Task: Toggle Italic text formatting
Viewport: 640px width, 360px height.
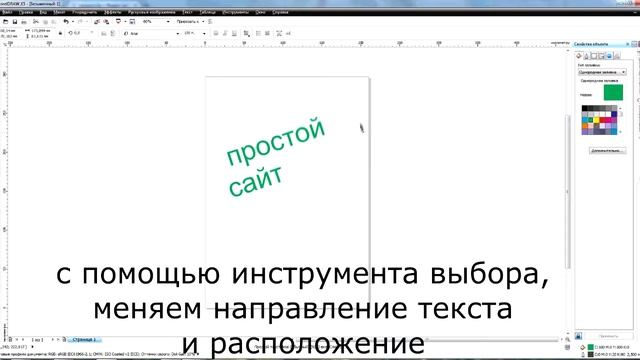Action: pyautogui.click(x=225, y=33)
